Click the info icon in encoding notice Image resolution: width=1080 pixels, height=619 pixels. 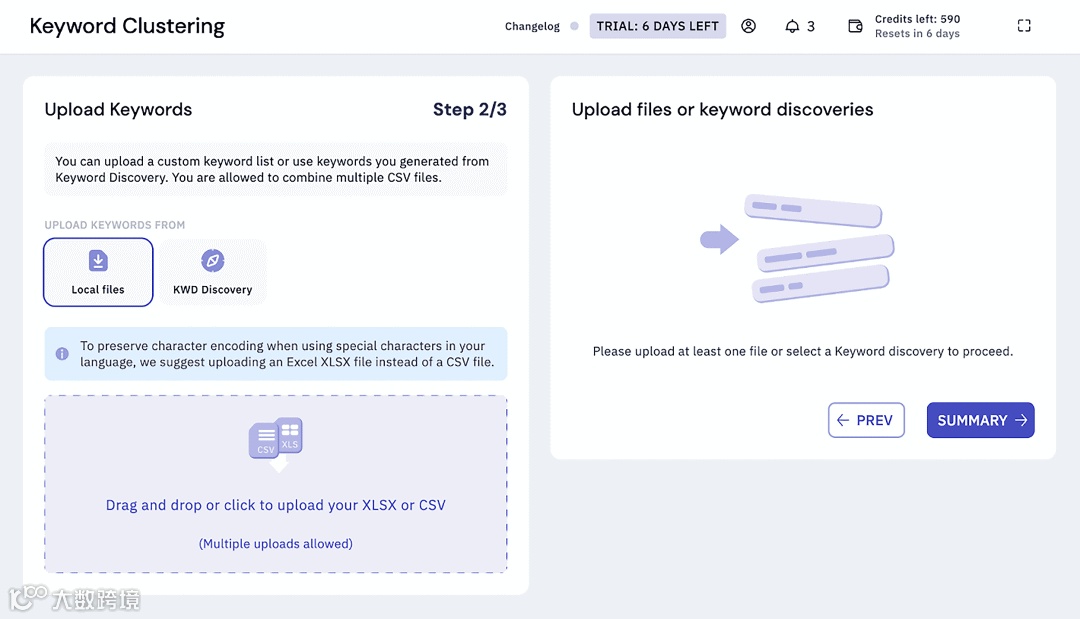coord(62,354)
